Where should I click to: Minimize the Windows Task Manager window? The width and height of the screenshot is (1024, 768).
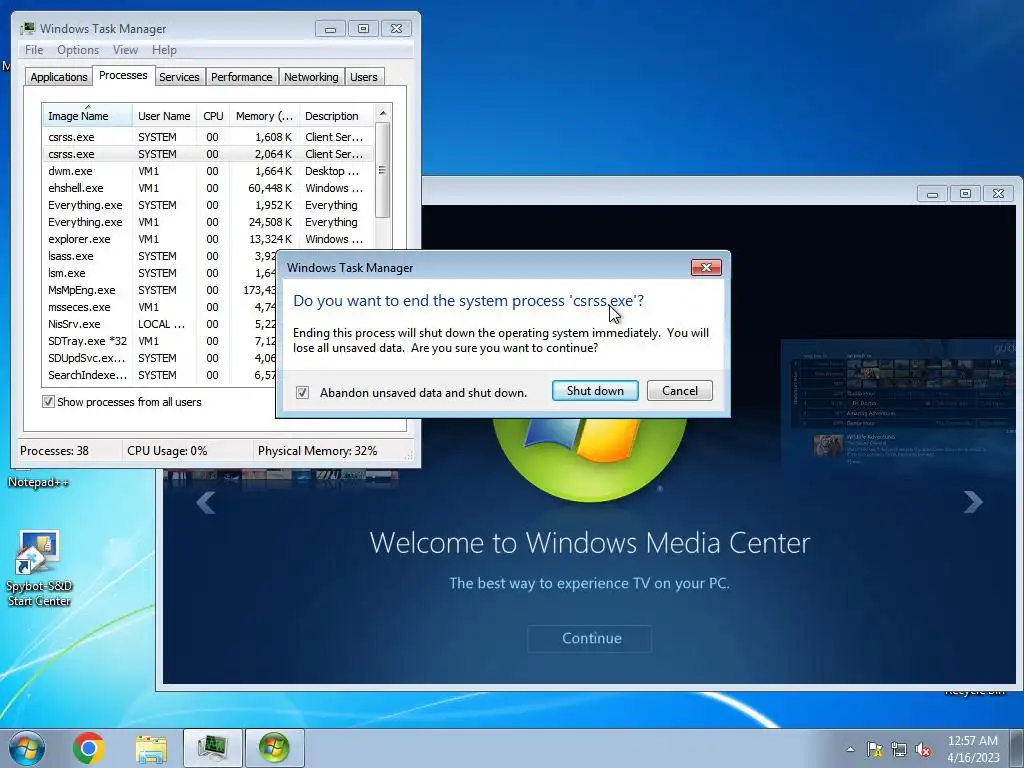click(330, 29)
